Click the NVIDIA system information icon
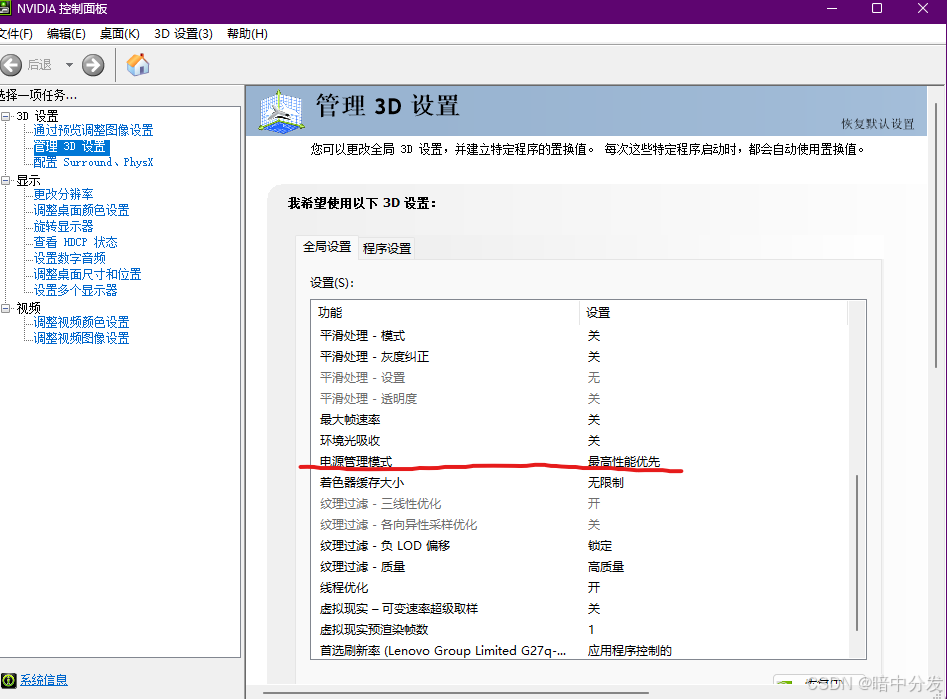947x699 pixels. coord(8,680)
